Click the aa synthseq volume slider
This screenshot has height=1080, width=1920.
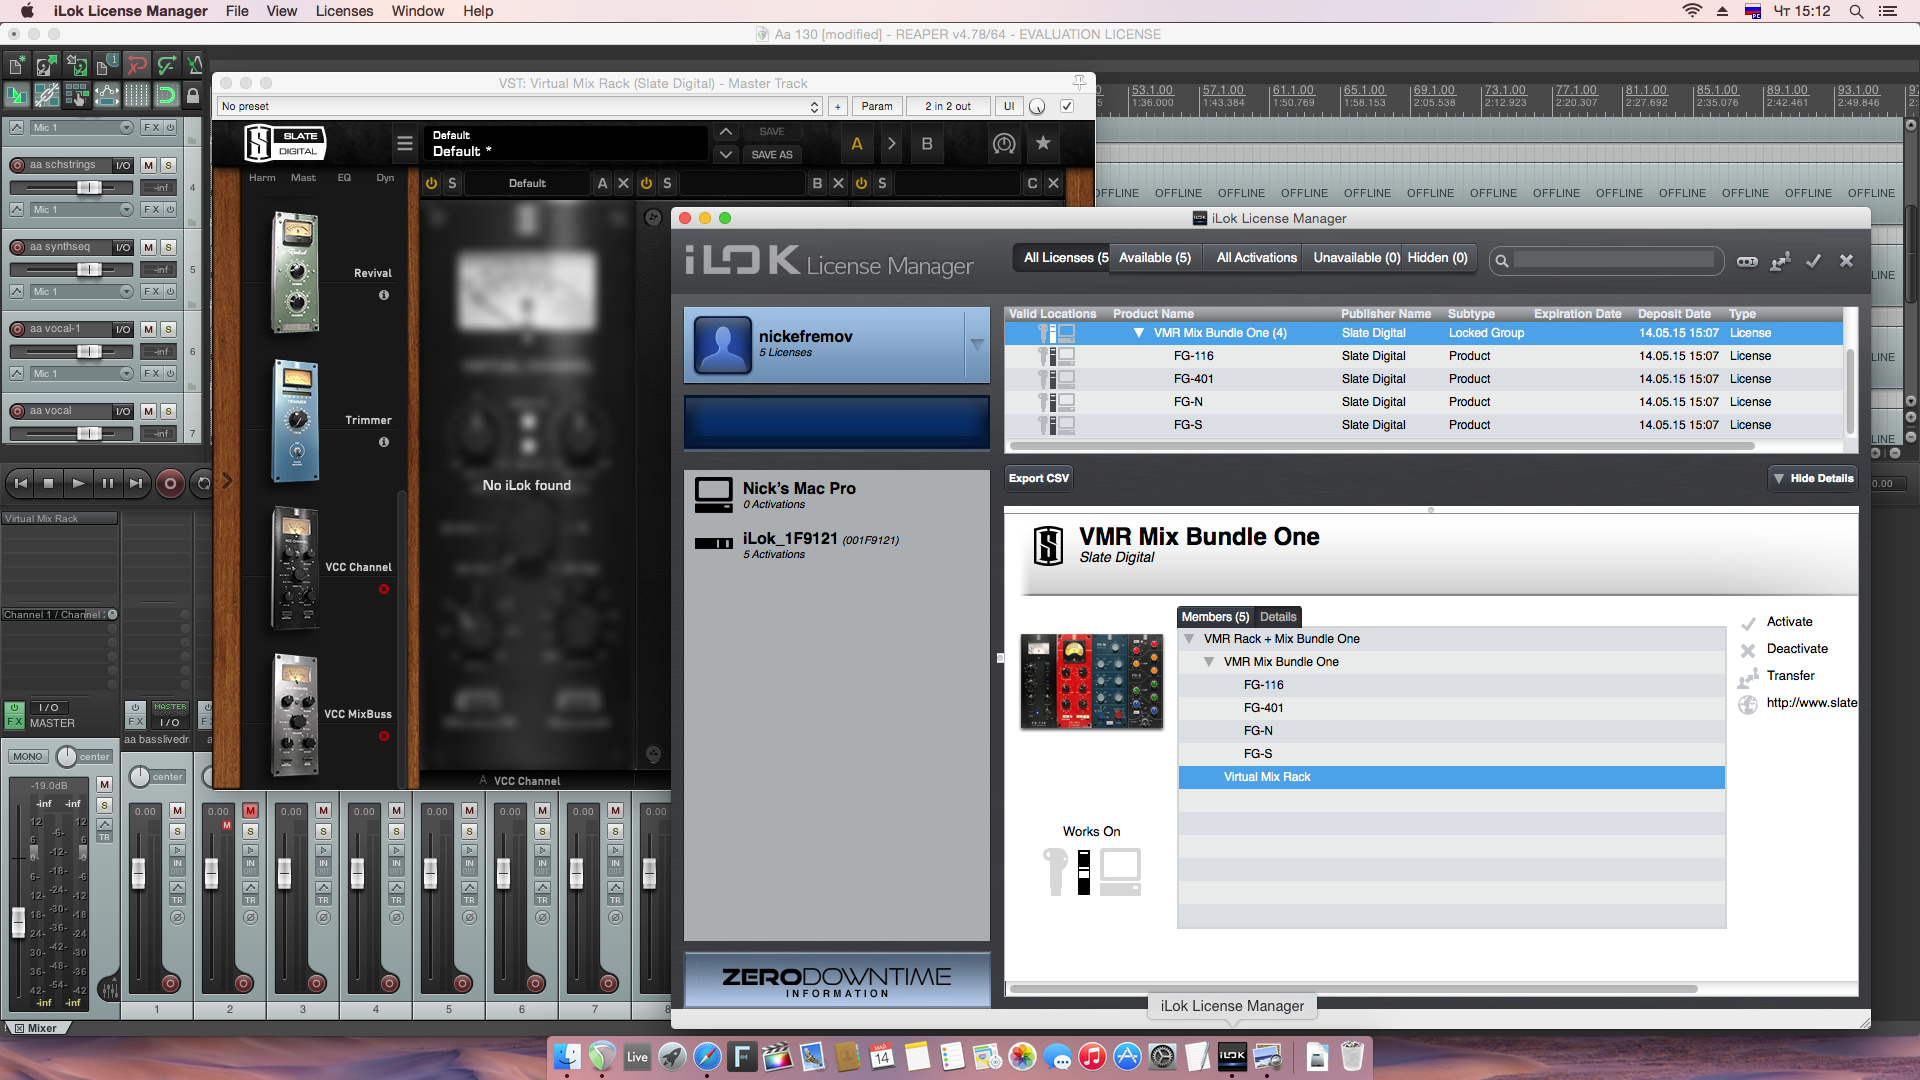coord(88,270)
